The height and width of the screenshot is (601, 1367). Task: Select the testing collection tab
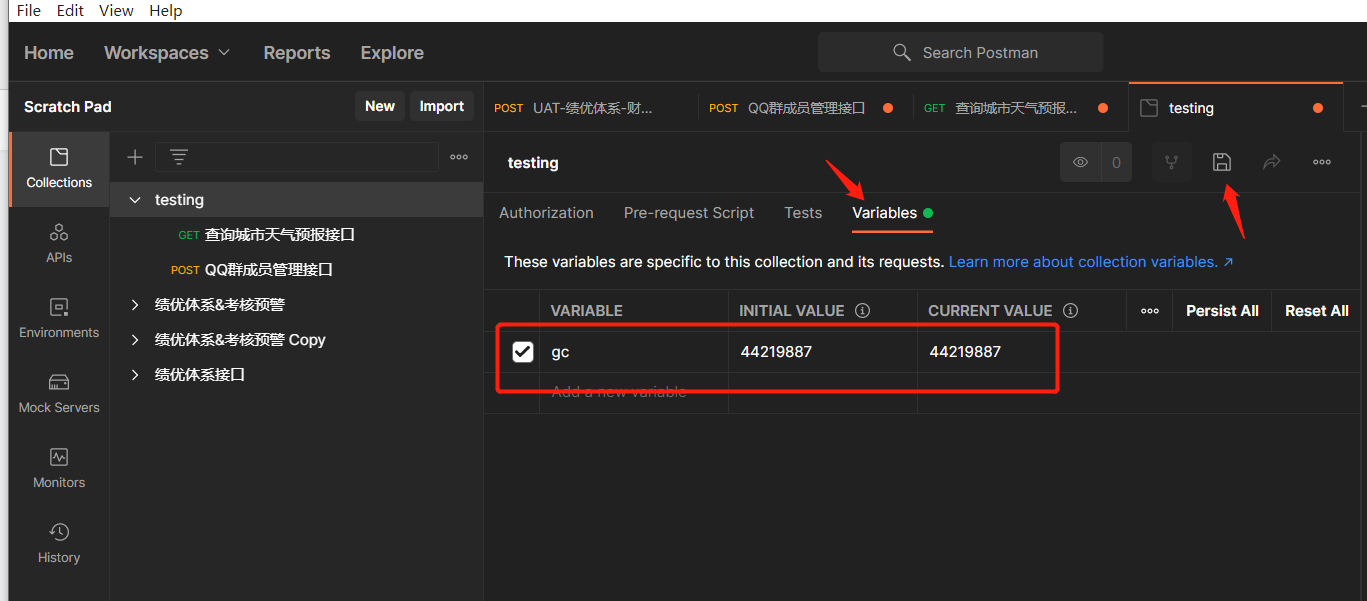point(1236,108)
